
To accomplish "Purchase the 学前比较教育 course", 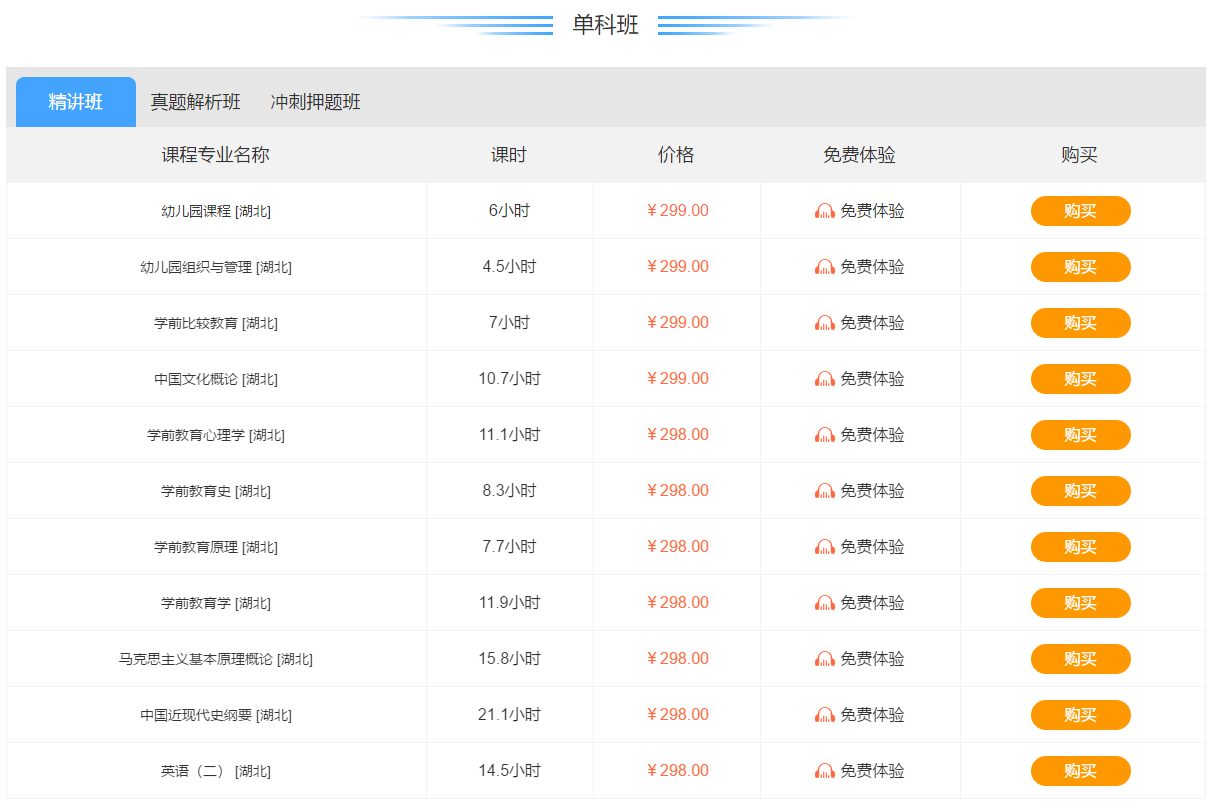I will pos(1081,323).
